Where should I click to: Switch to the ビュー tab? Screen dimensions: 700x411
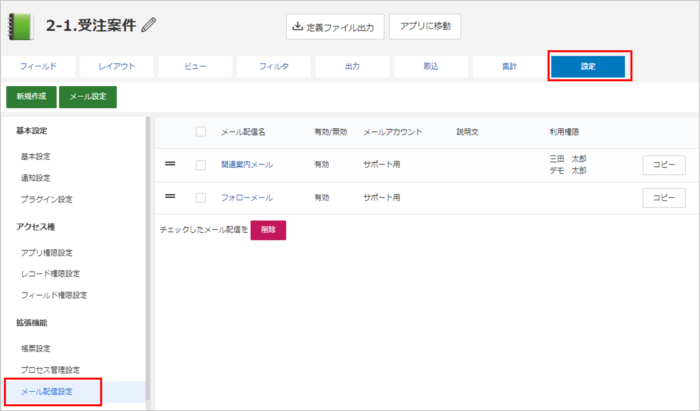pyautogui.click(x=195, y=66)
